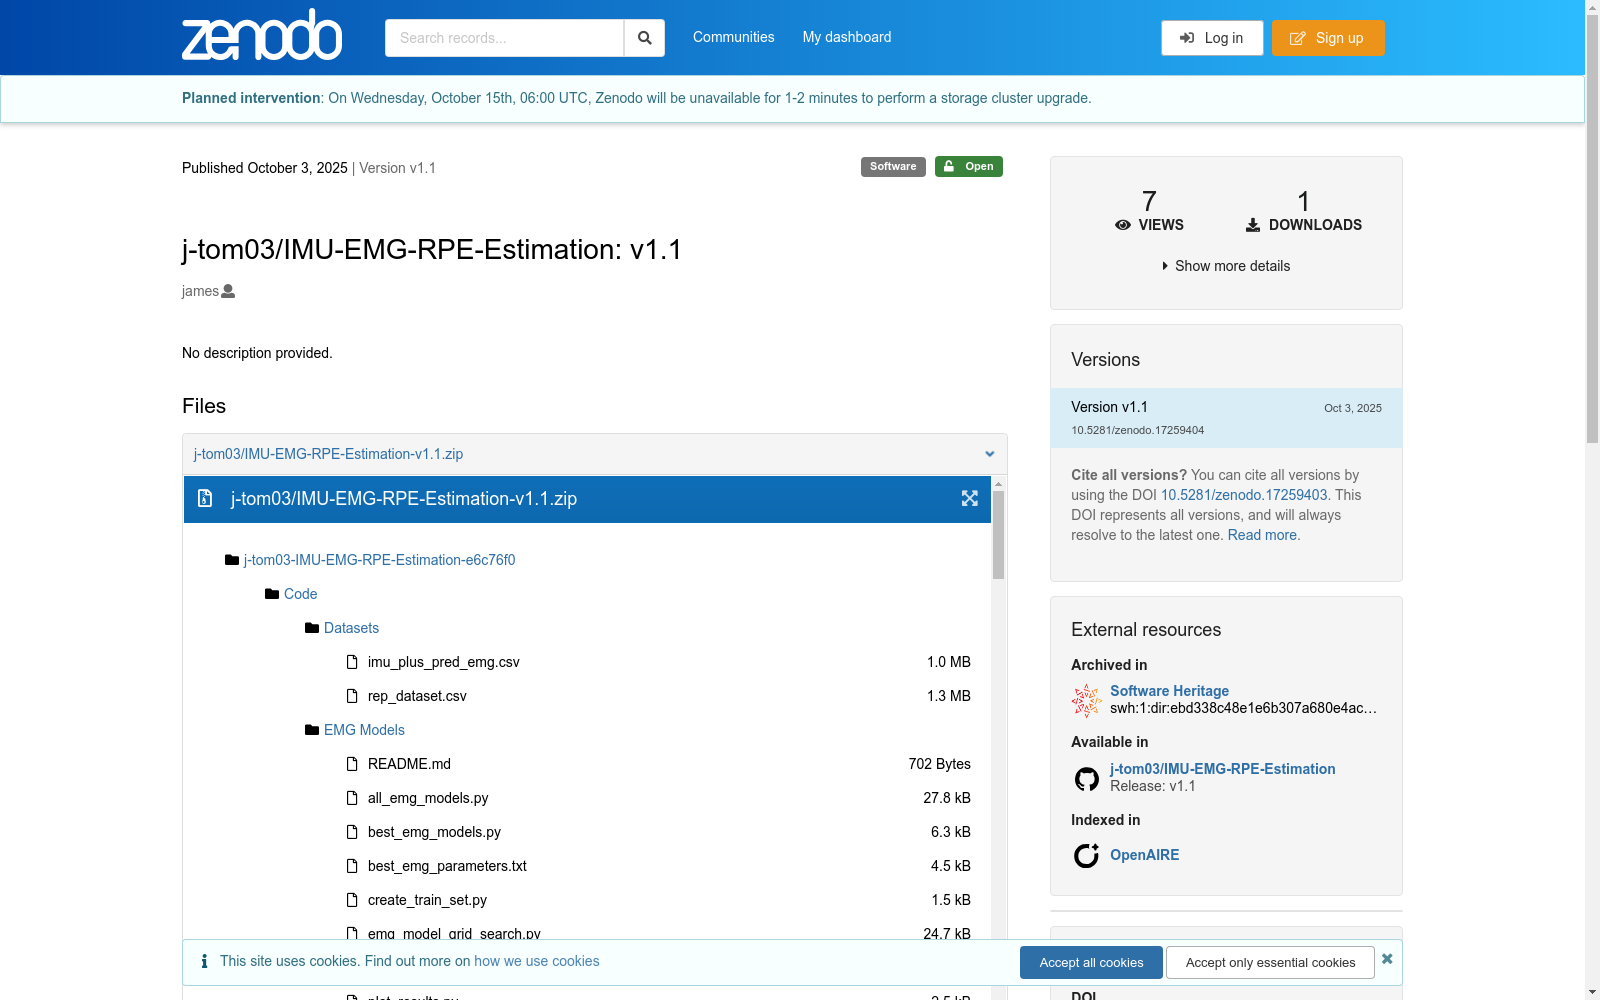Focus the Search records input field
The image size is (1600, 1000).
pyautogui.click(x=504, y=38)
